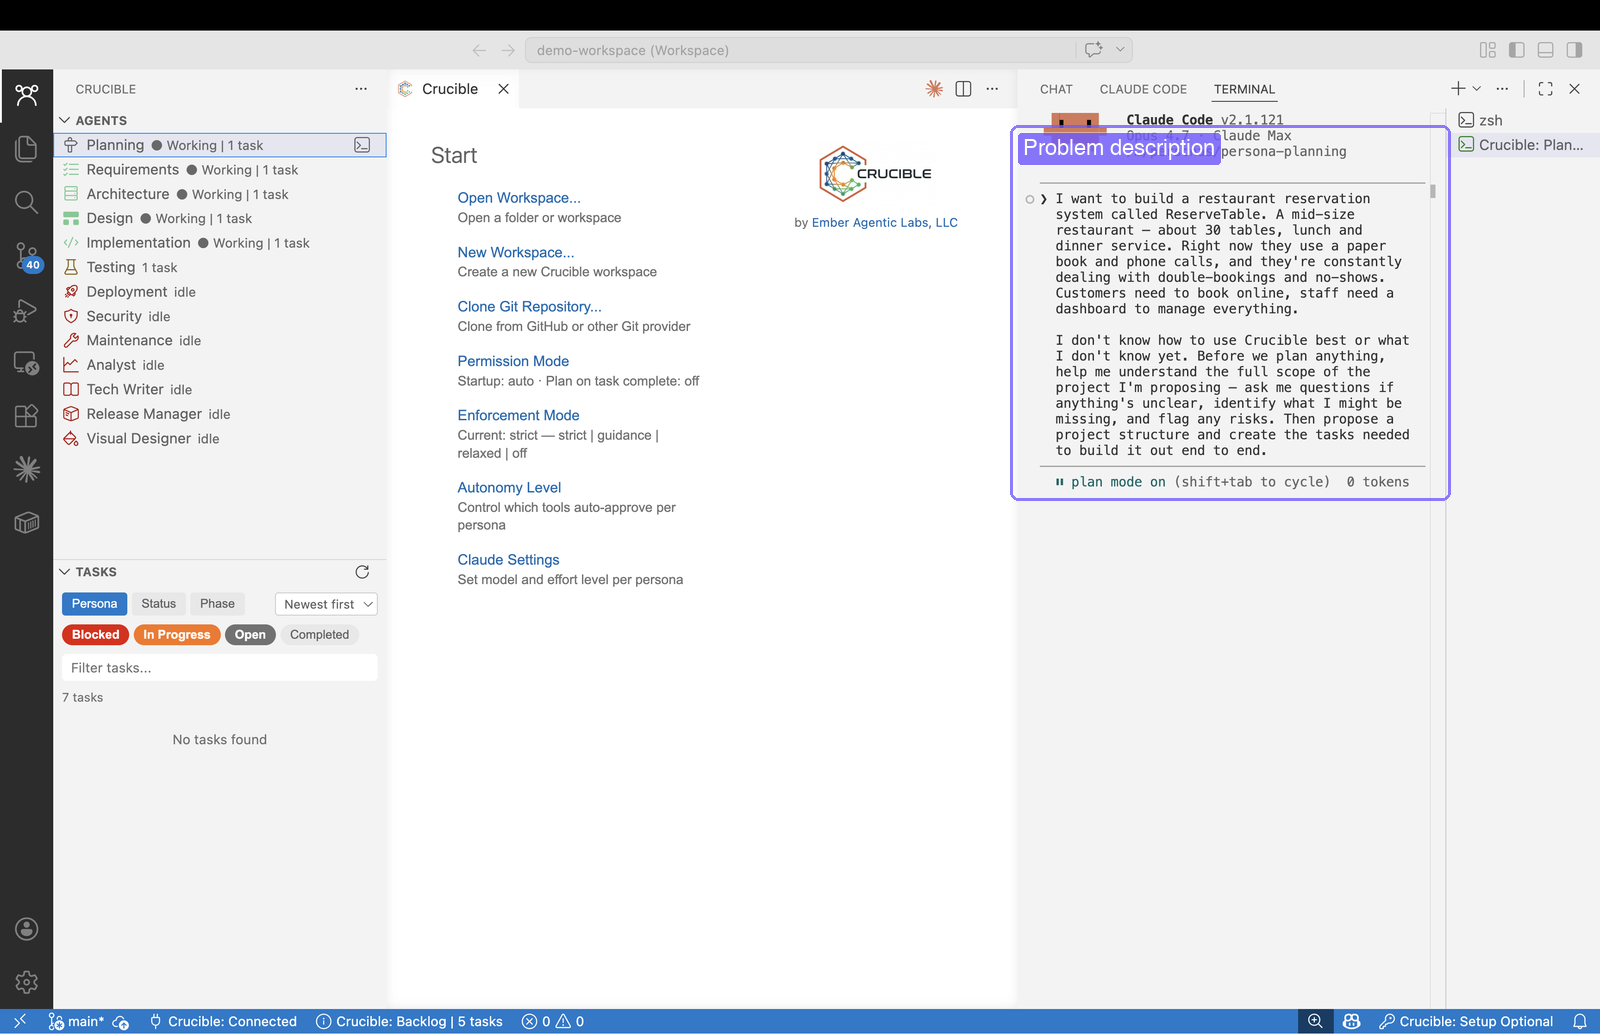Select the Visual Designer persona icon

[71, 438]
